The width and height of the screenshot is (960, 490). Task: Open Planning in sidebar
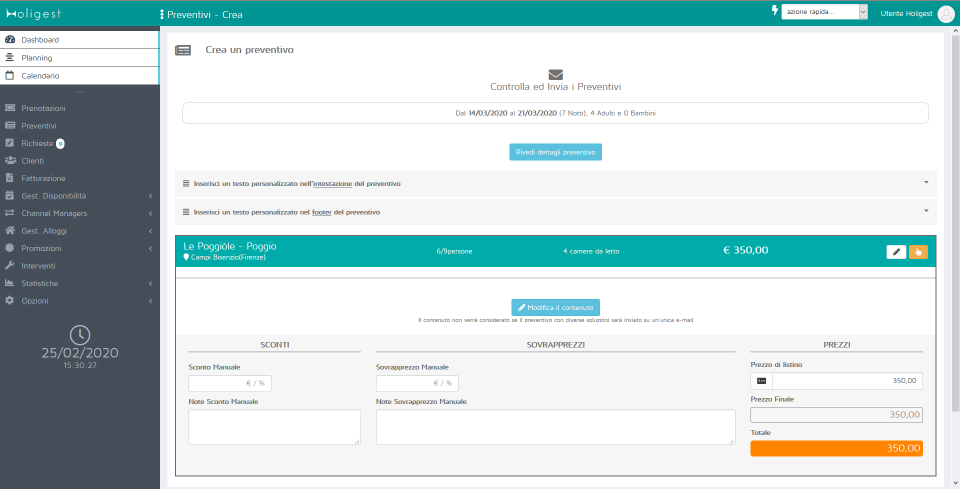point(80,58)
